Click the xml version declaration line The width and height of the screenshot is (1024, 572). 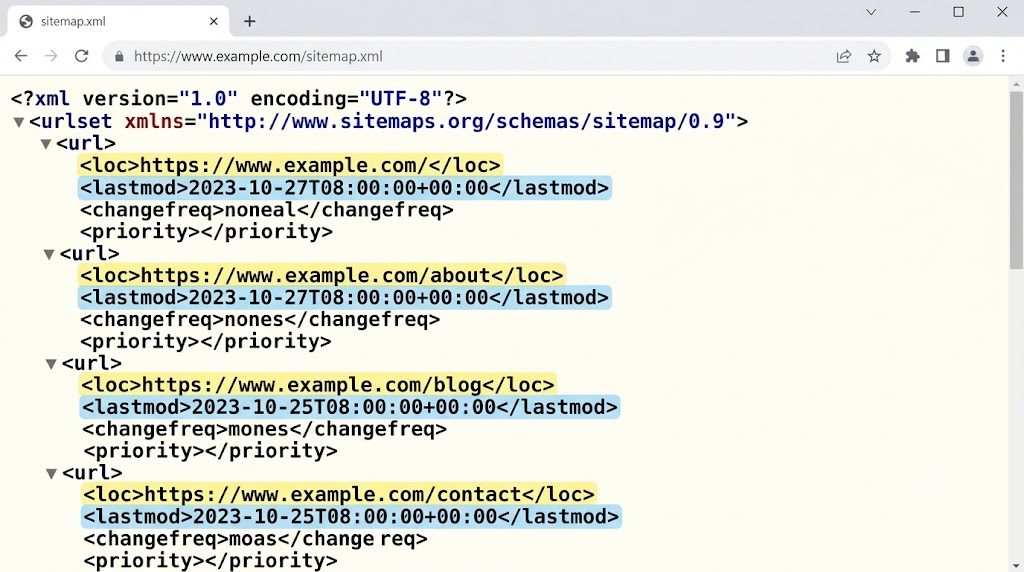click(x=238, y=99)
